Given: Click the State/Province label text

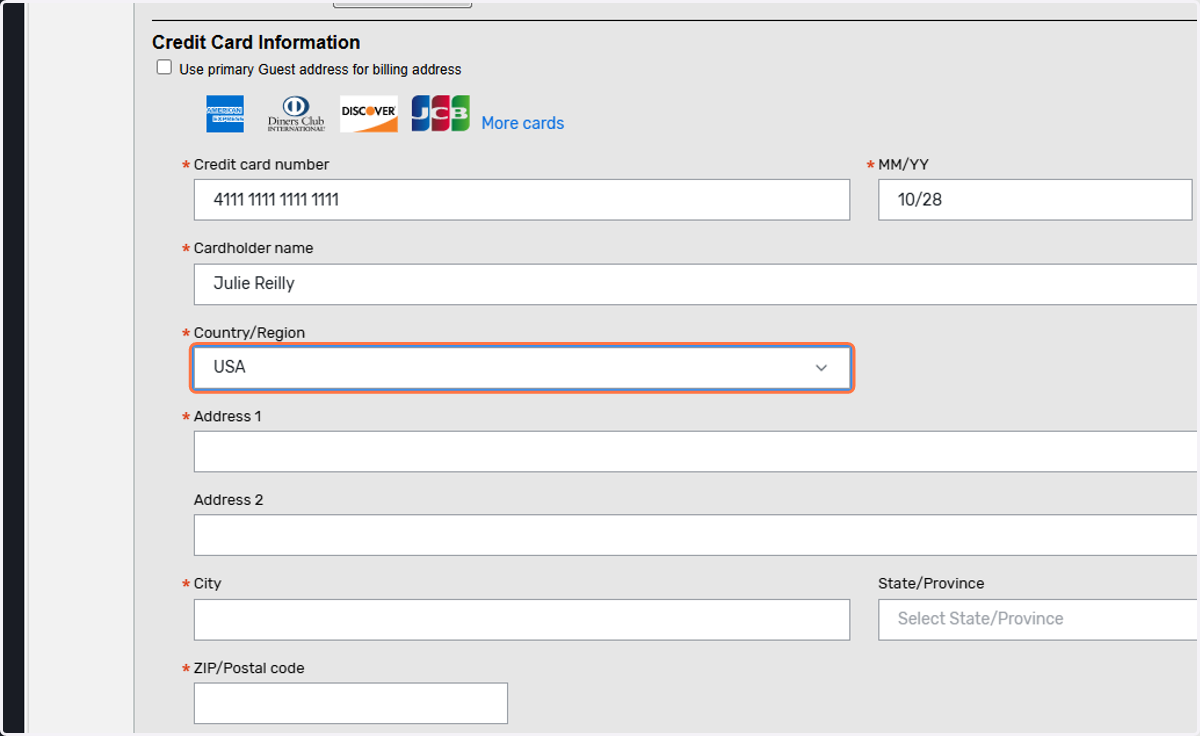Looking at the screenshot, I should (x=931, y=583).
